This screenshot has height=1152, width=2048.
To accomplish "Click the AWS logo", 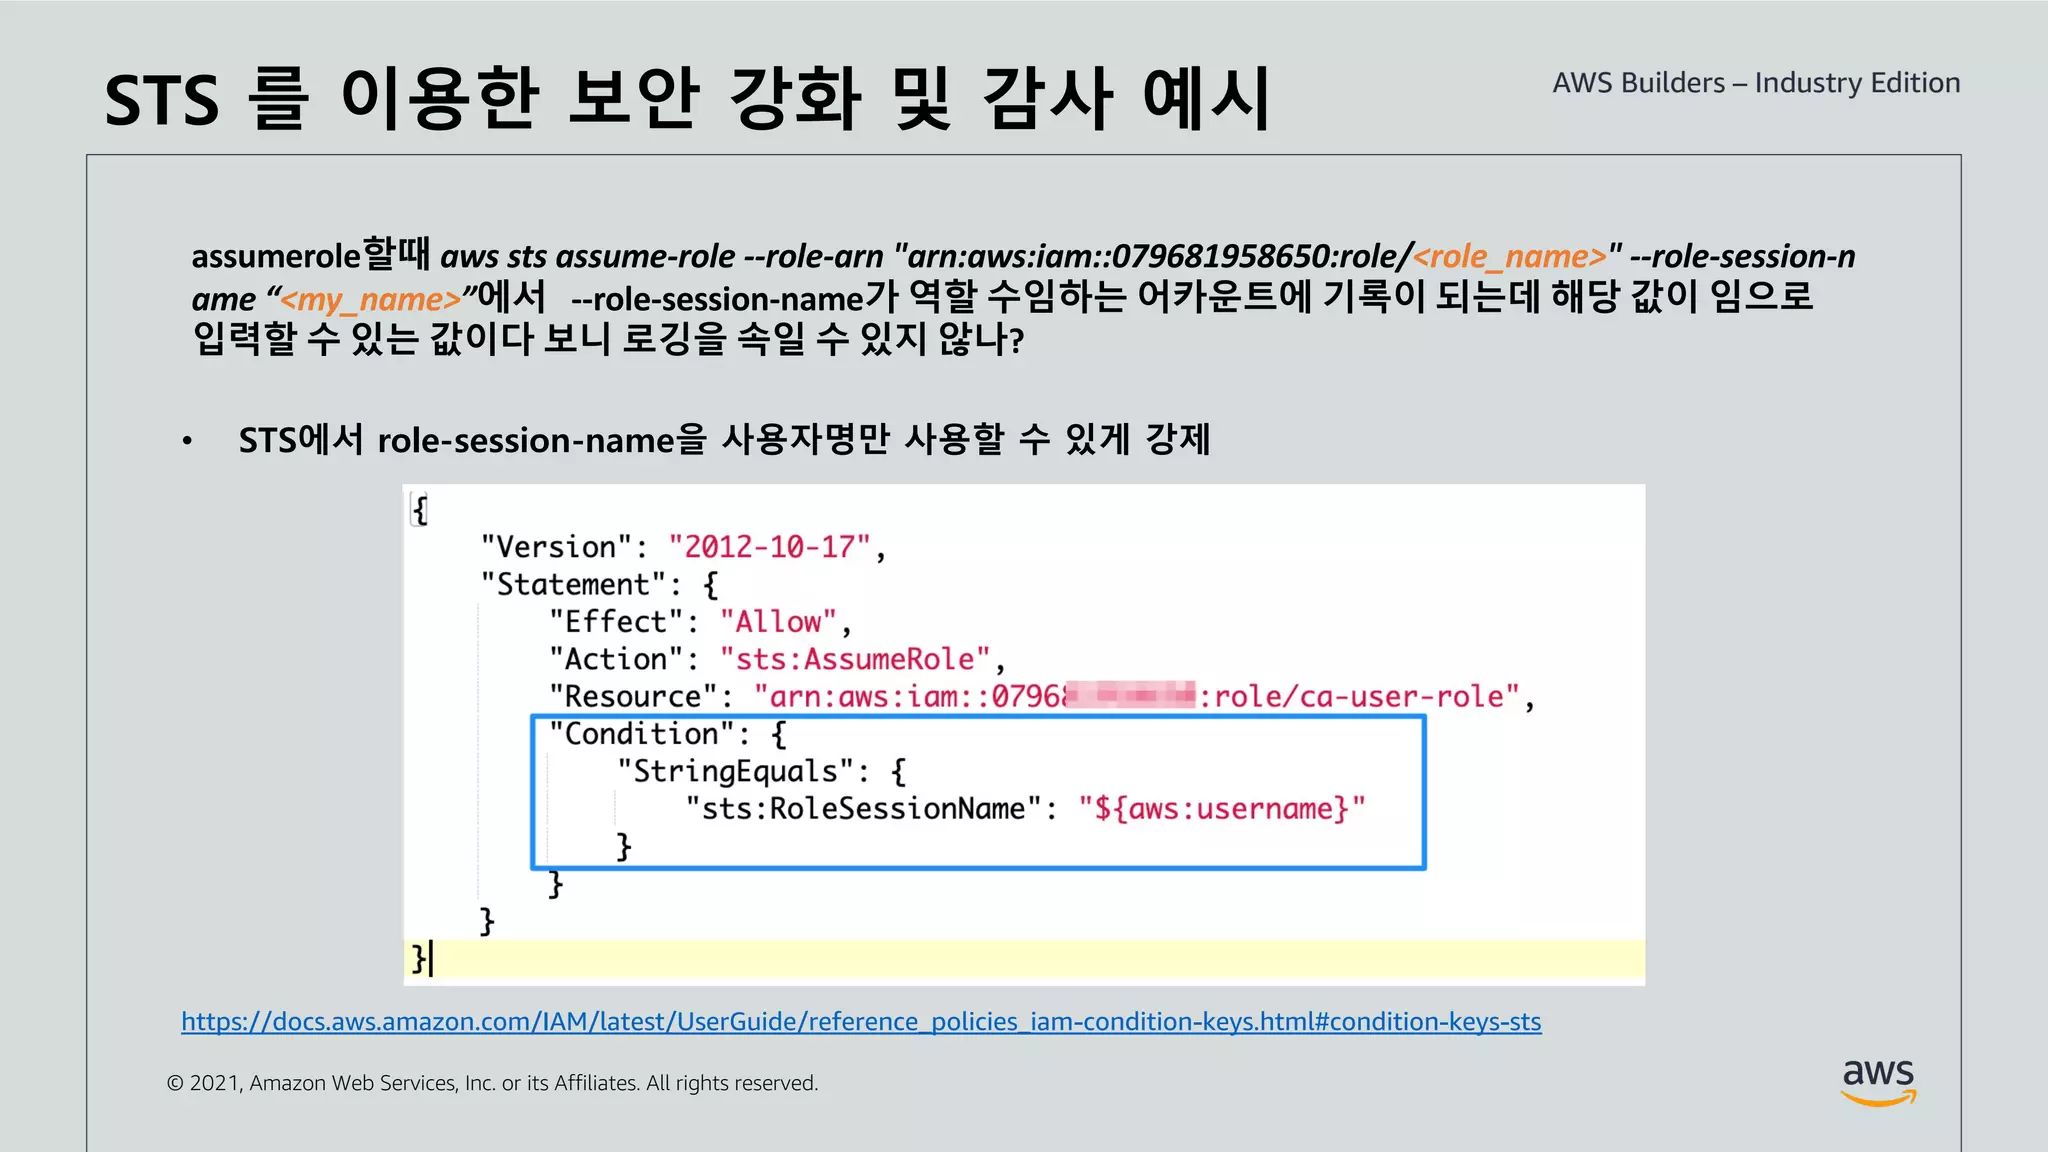I will (1879, 1083).
